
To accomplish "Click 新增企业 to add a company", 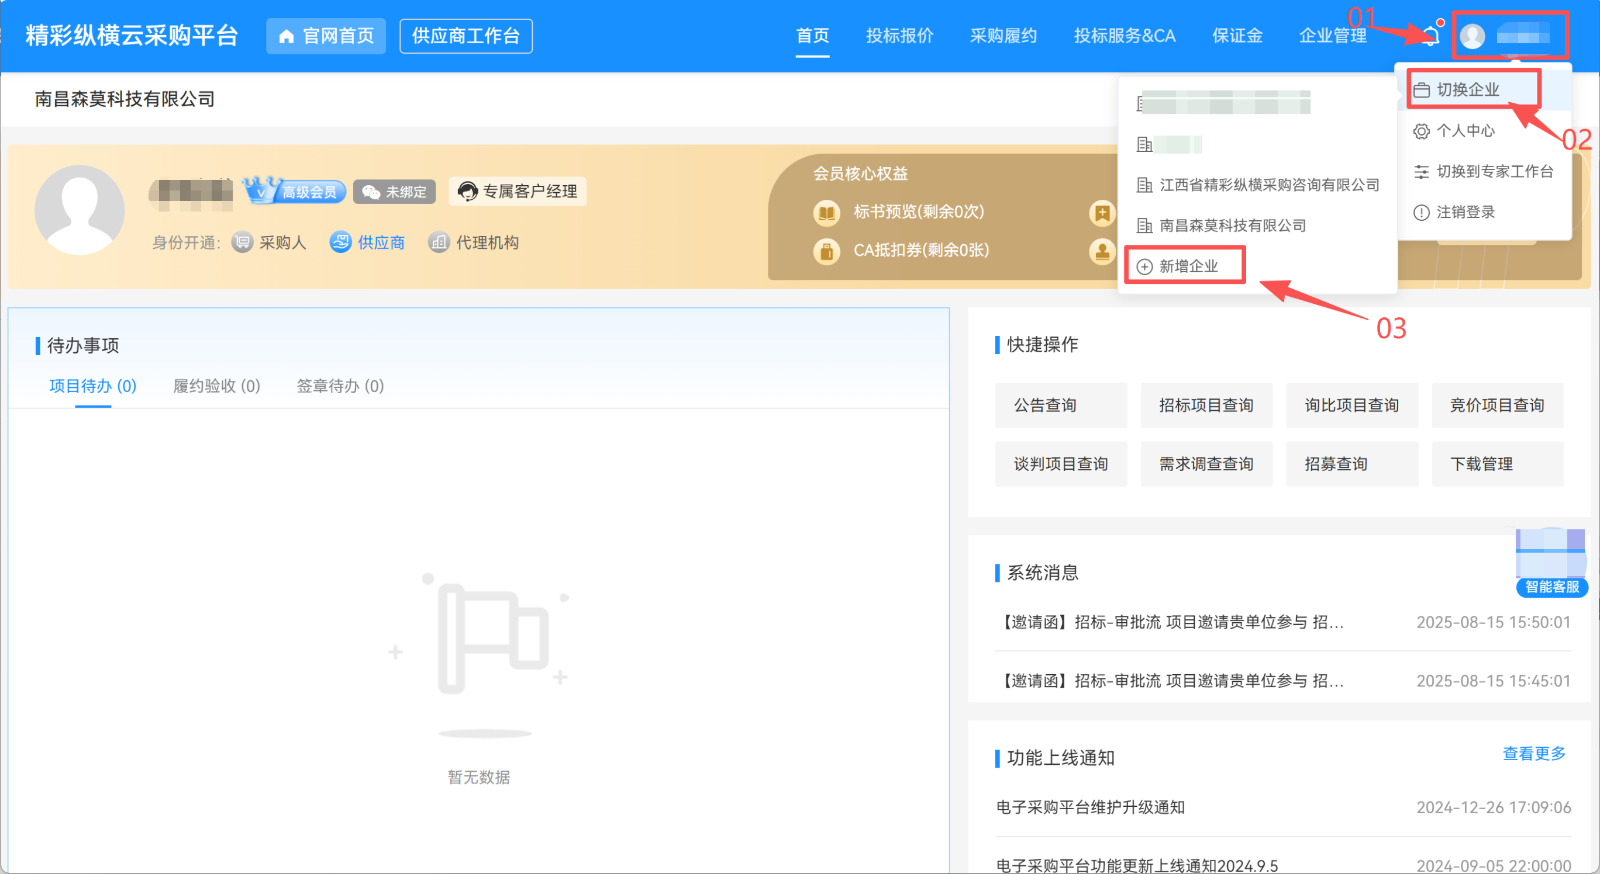I will [x=1187, y=266].
